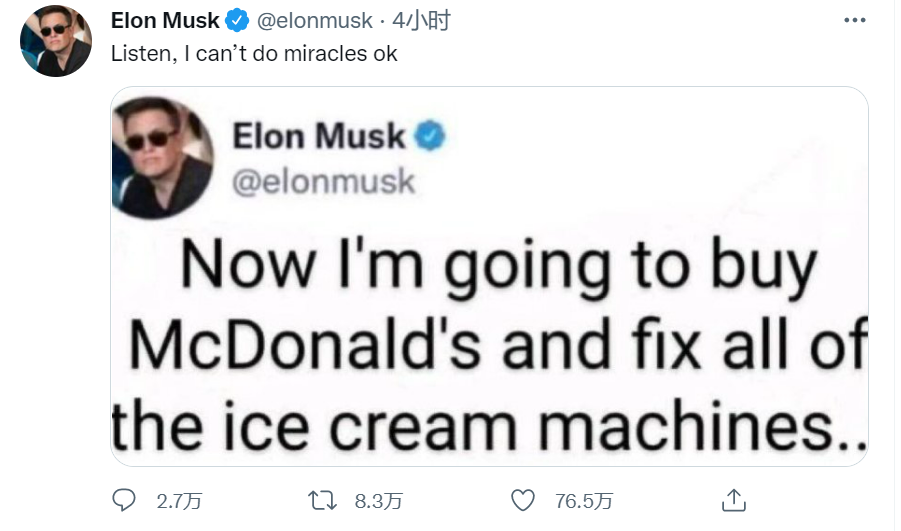Image resolution: width=901 pixels, height=531 pixels.
Task: Click the 'Elon Musk' name inside embedded image
Action: [x=319, y=136]
